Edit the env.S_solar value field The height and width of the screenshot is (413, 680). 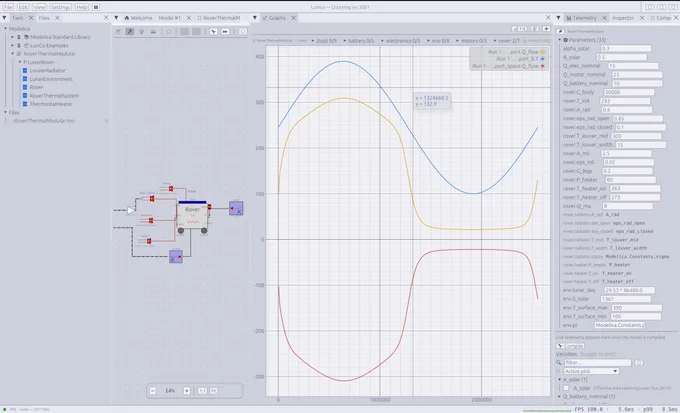pos(626,299)
